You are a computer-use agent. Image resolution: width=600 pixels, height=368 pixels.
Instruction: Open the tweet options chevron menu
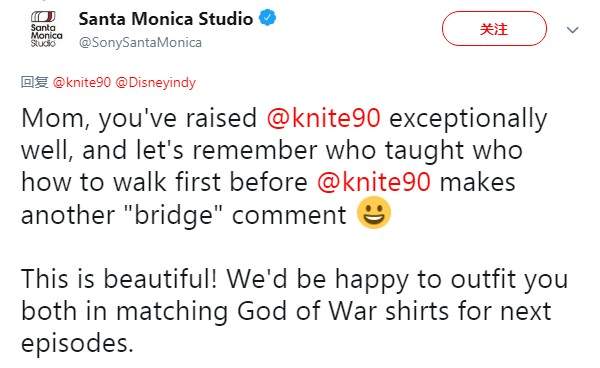pyautogui.click(x=572, y=30)
